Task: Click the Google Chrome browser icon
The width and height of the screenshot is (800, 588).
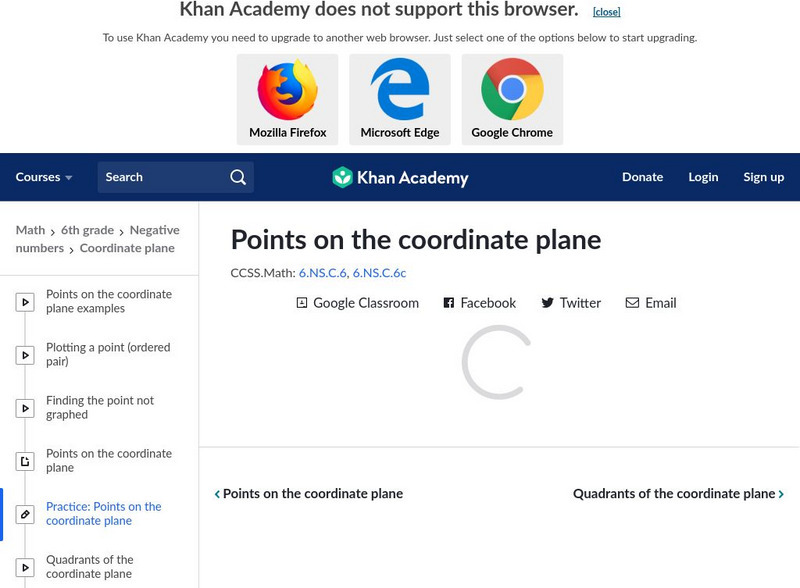Action: pos(512,90)
